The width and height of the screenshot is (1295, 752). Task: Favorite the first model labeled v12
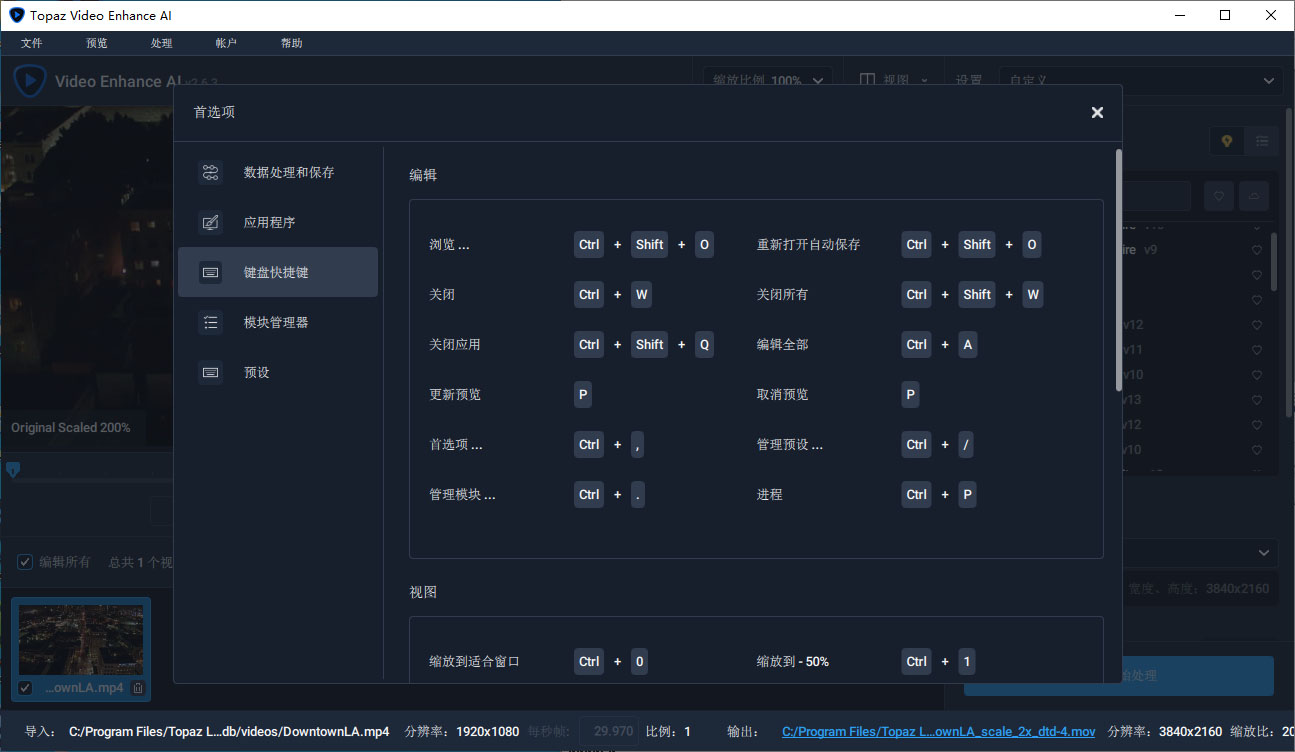[1257, 324]
